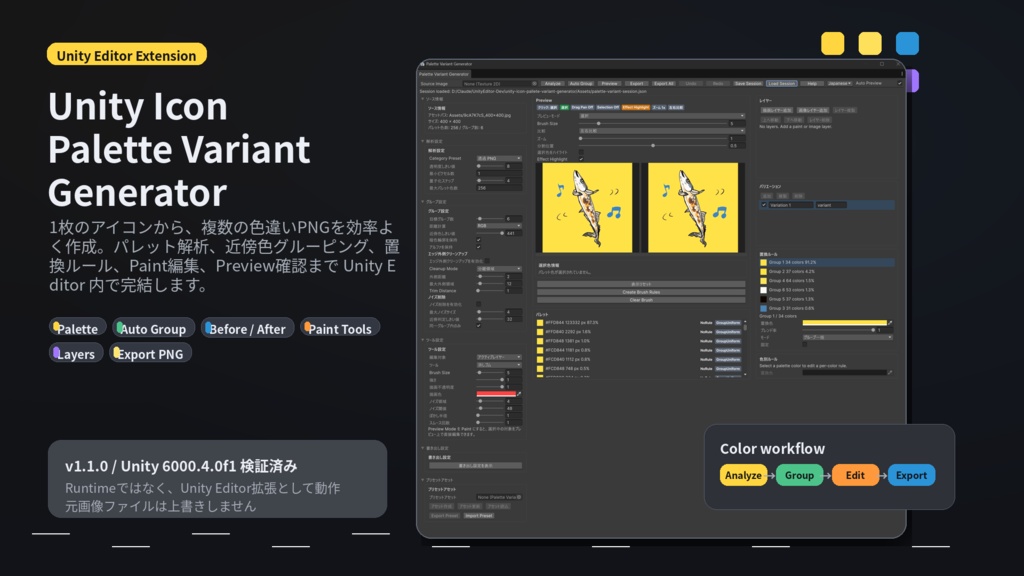Open the preview mode dropdown under Preview
Image resolution: width=1024 pixels, height=576 pixels.
pos(662,116)
